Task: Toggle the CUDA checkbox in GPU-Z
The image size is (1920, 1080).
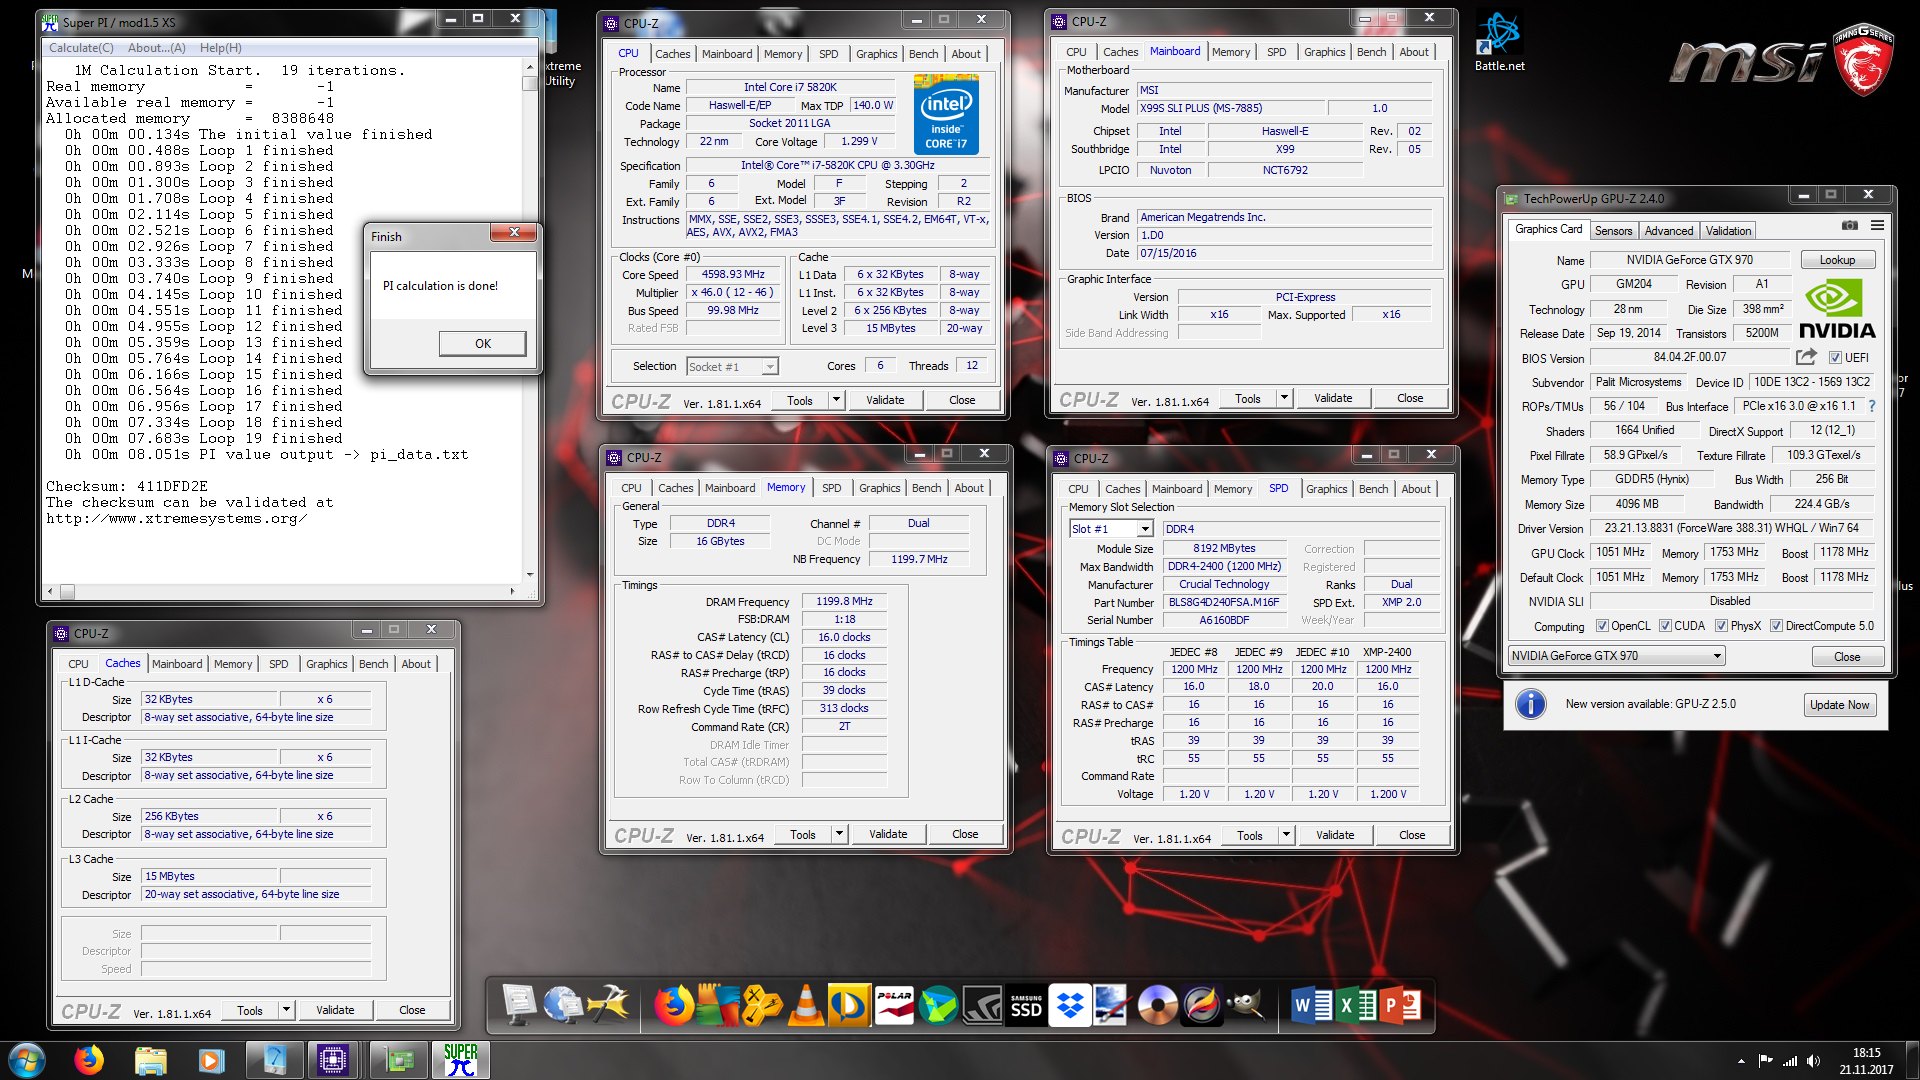Action: [x=1665, y=626]
